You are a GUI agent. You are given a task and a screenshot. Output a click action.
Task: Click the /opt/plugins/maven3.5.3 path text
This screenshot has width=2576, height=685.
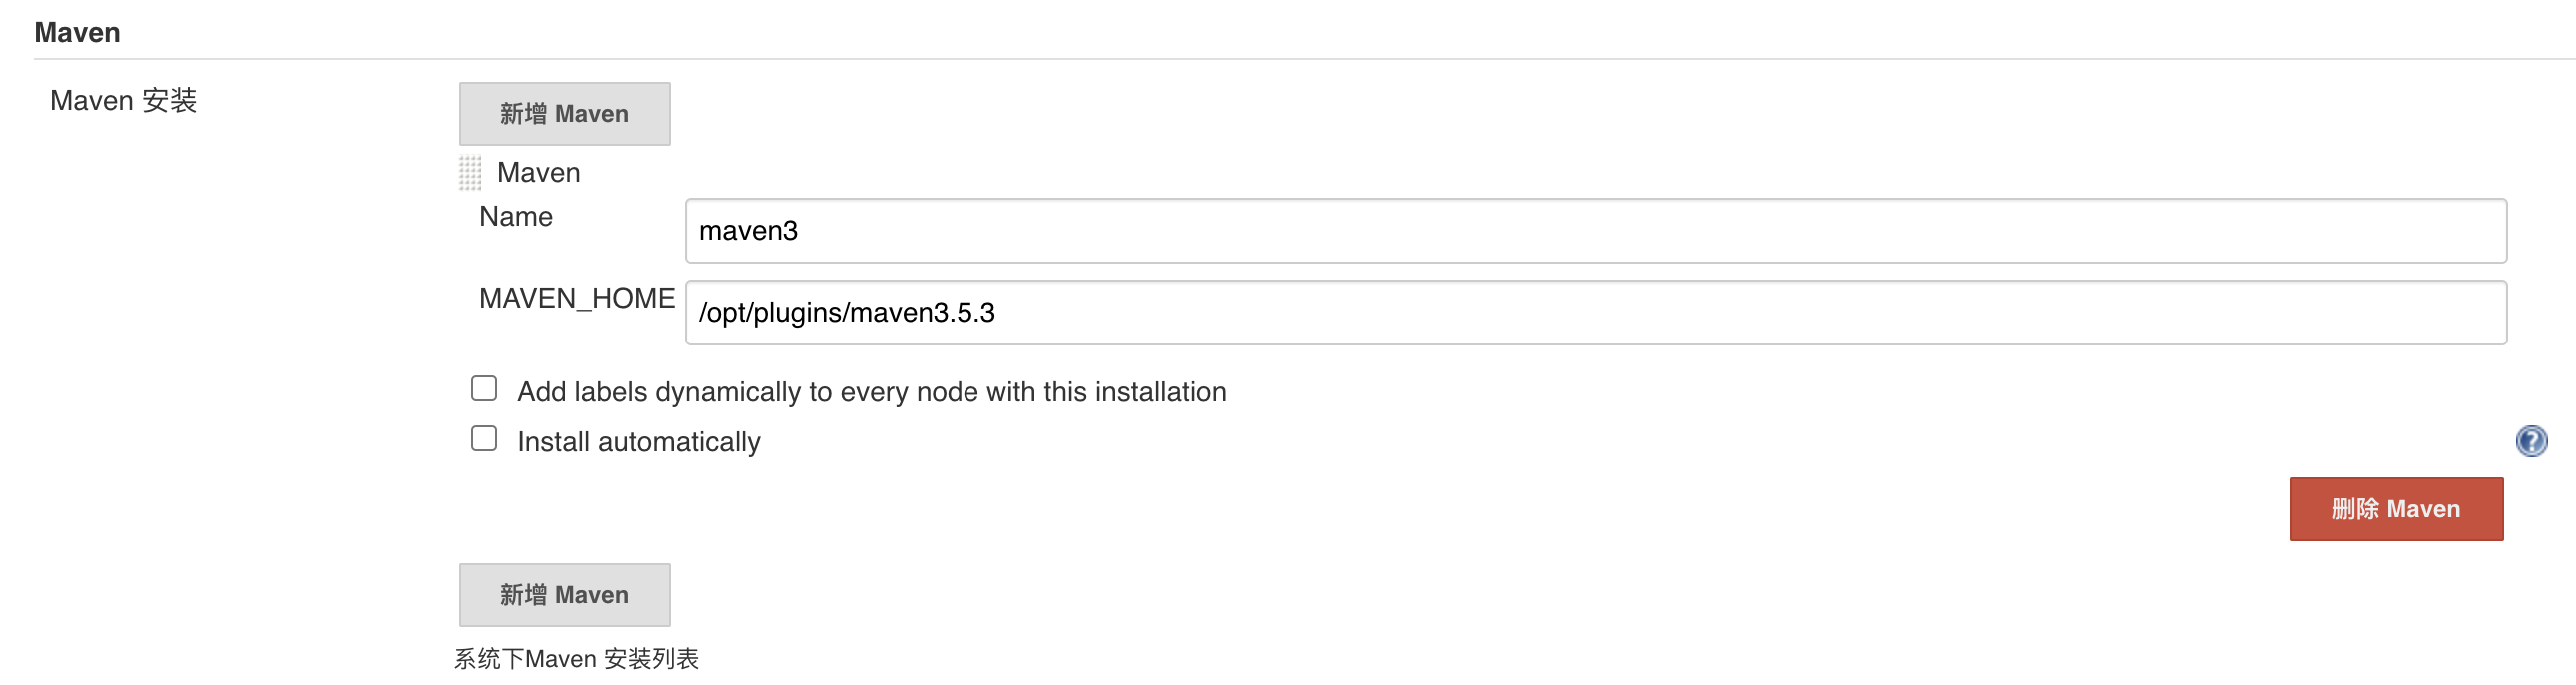tap(846, 313)
